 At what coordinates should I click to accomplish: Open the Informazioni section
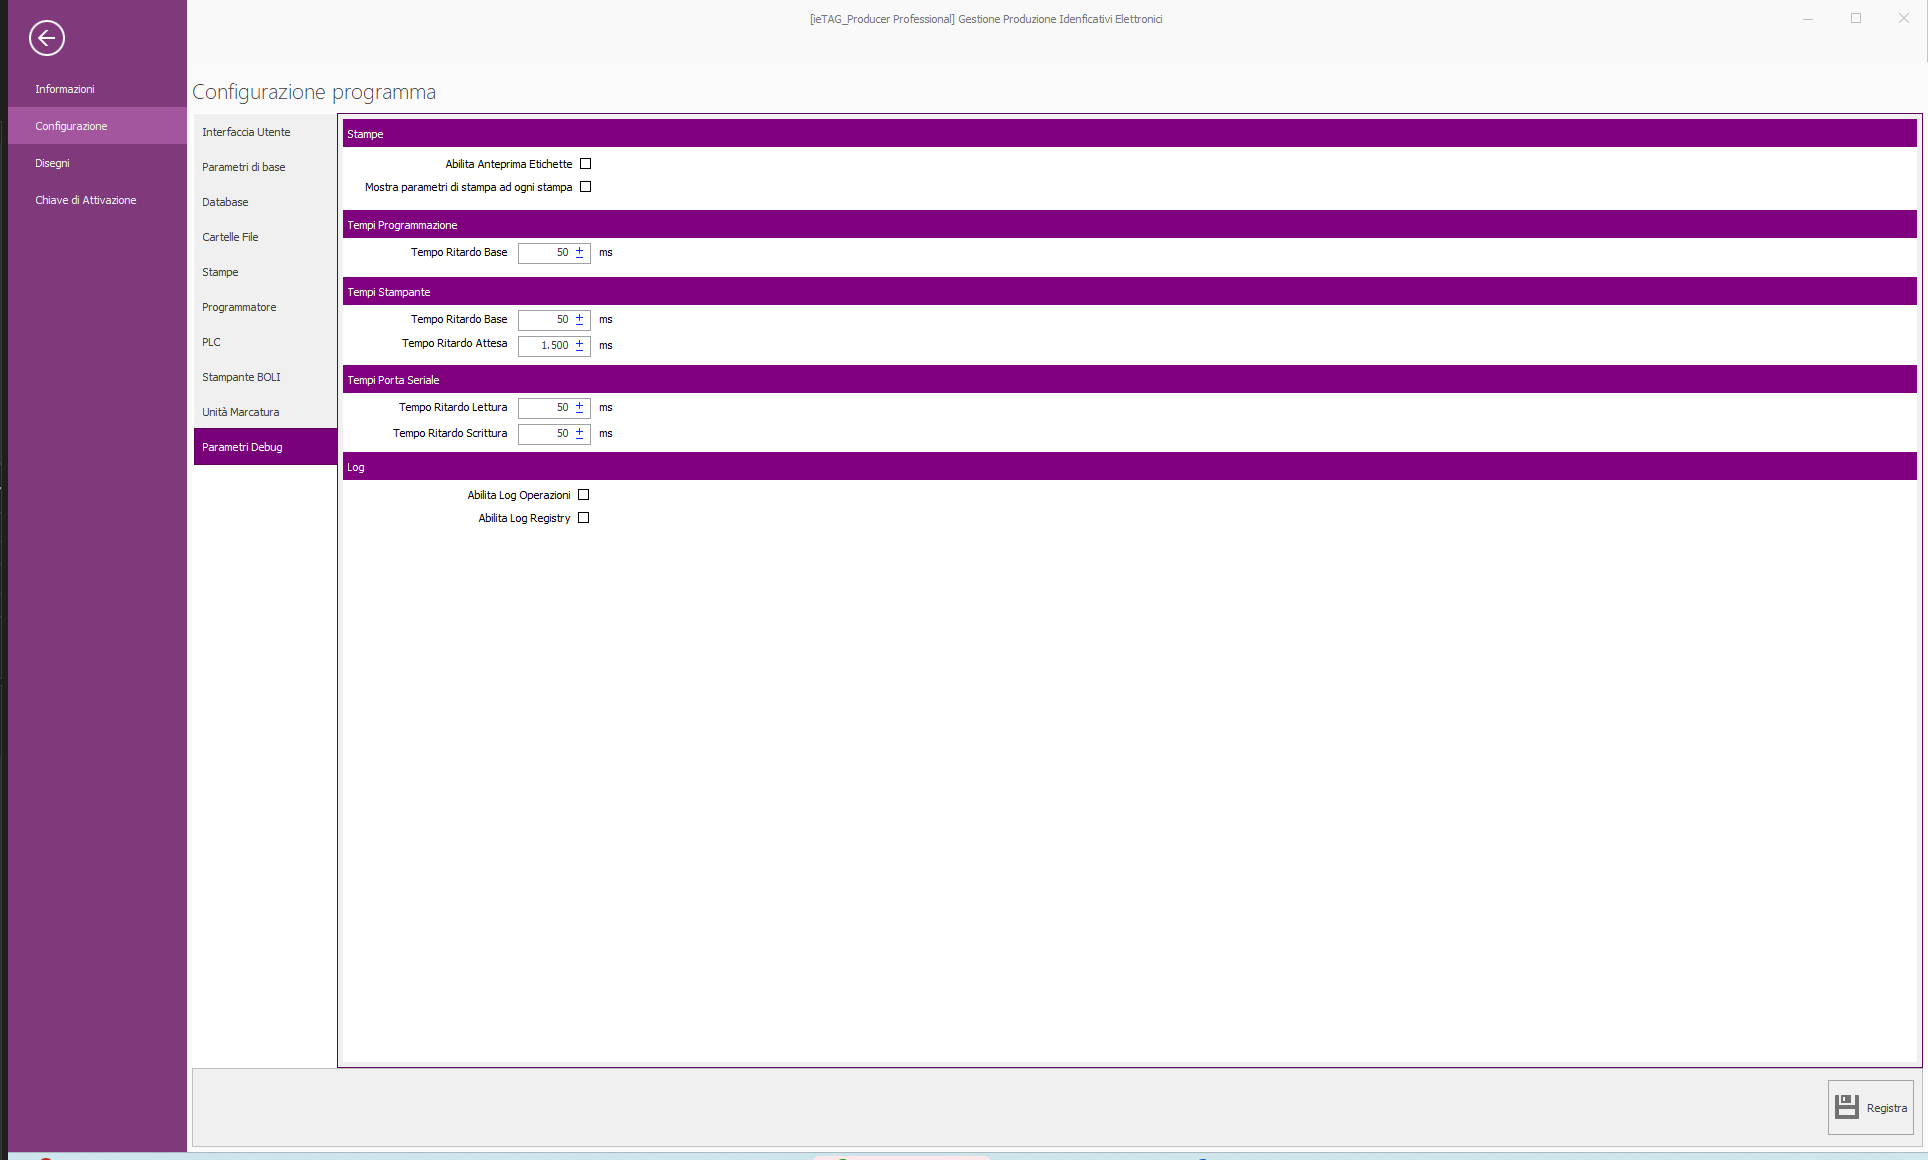point(97,89)
